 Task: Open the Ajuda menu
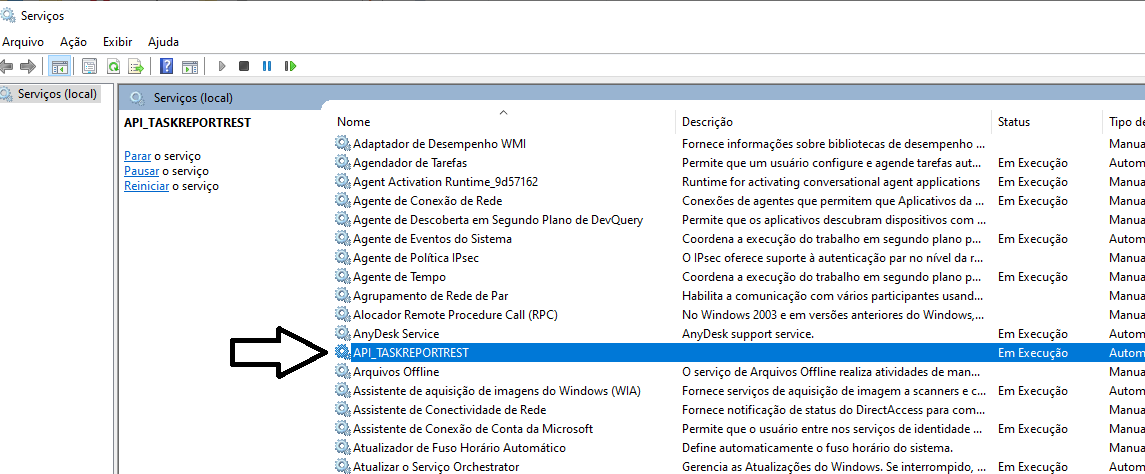(164, 42)
